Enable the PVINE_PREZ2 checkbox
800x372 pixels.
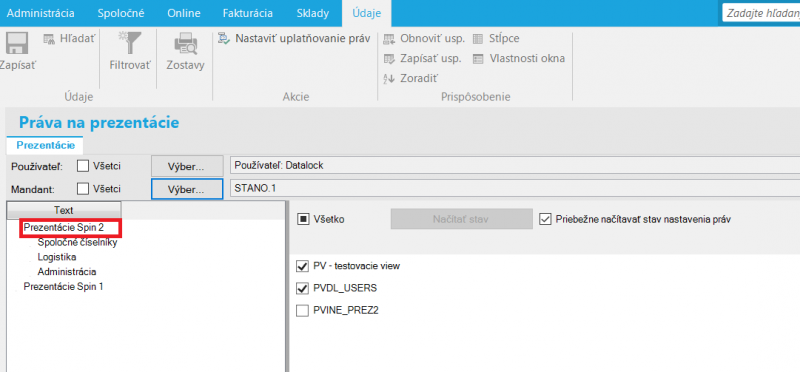(303, 310)
